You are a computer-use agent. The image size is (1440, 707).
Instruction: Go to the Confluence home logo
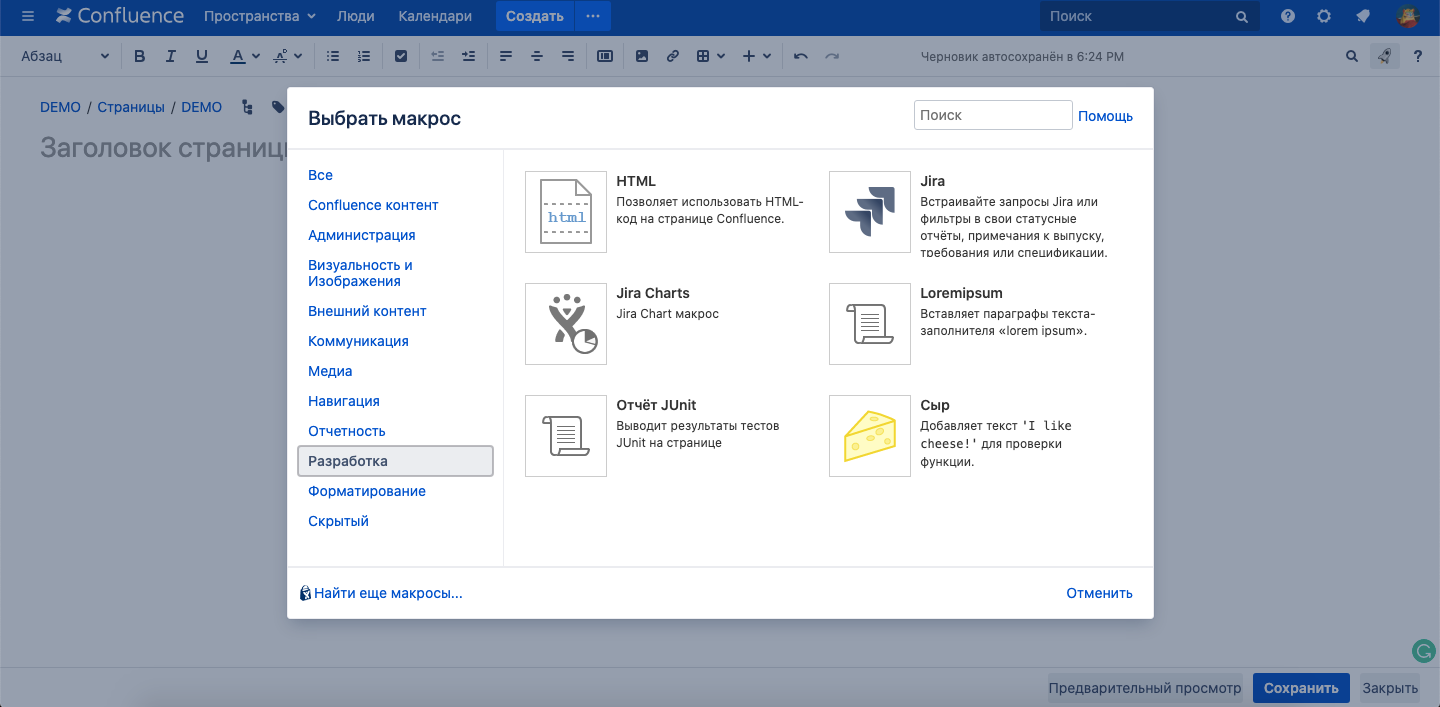pyautogui.click(x=120, y=16)
